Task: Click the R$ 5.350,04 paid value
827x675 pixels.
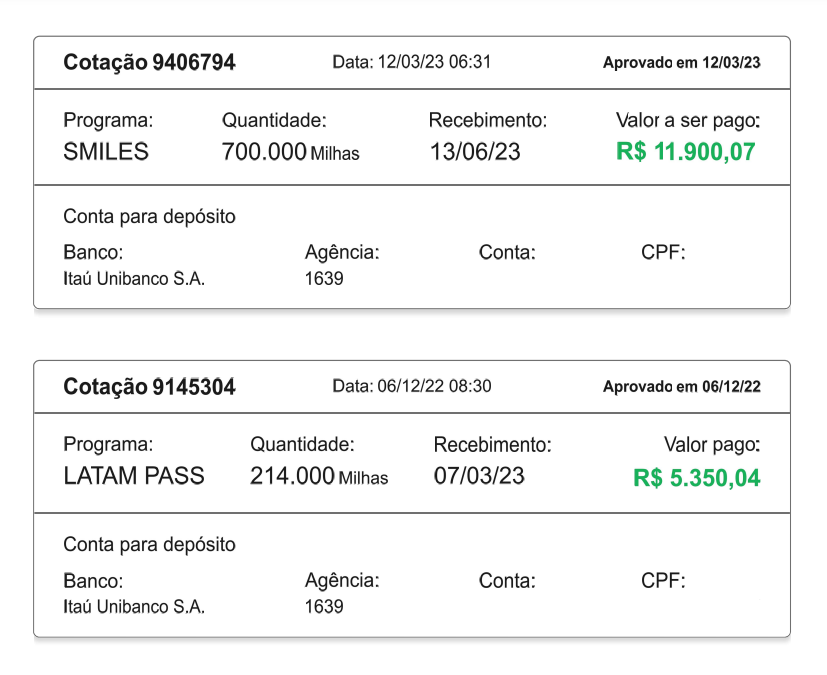Action: (x=697, y=478)
